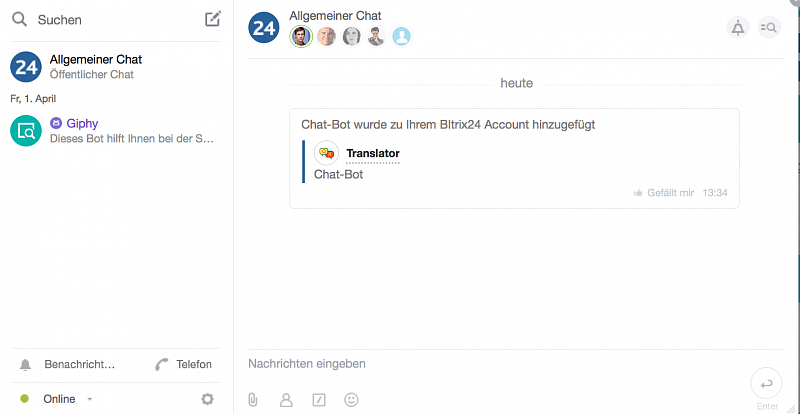Image resolution: width=800 pixels, height=414 pixels.
Task: Like the message with Gefällt mir
Action: [x=664, y=193]
